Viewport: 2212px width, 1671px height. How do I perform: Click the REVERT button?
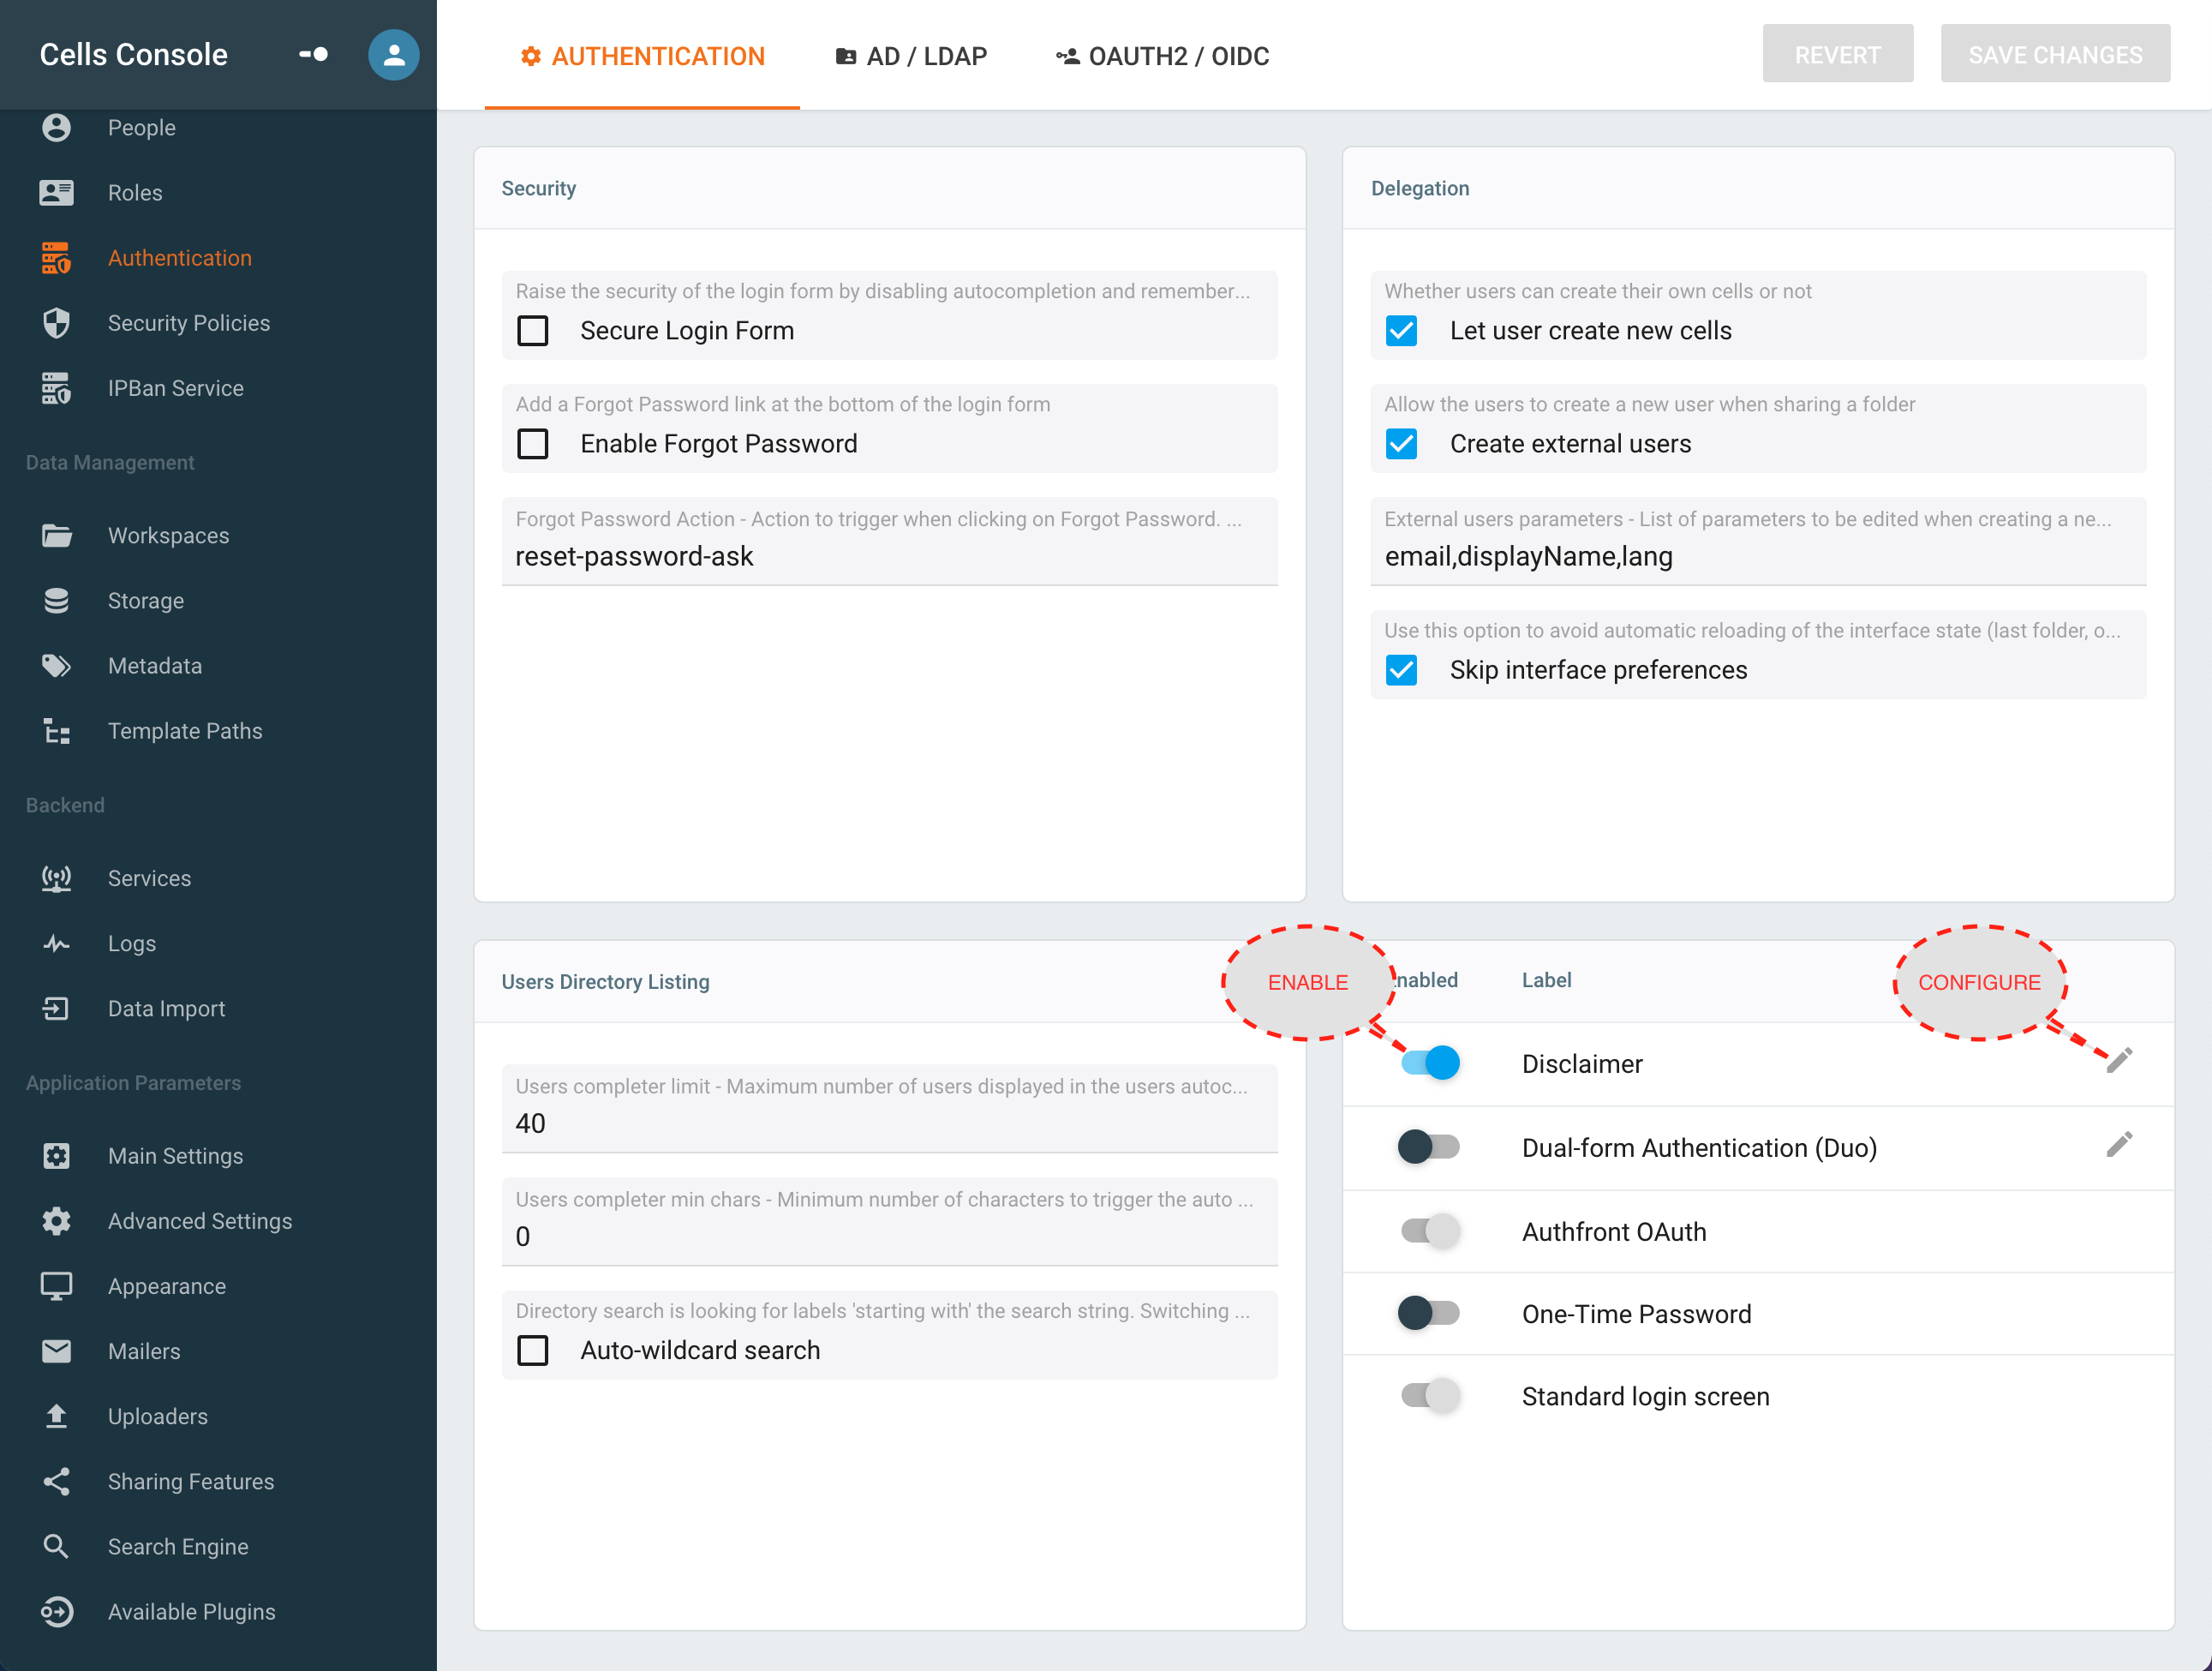[x=1837, y=54]
